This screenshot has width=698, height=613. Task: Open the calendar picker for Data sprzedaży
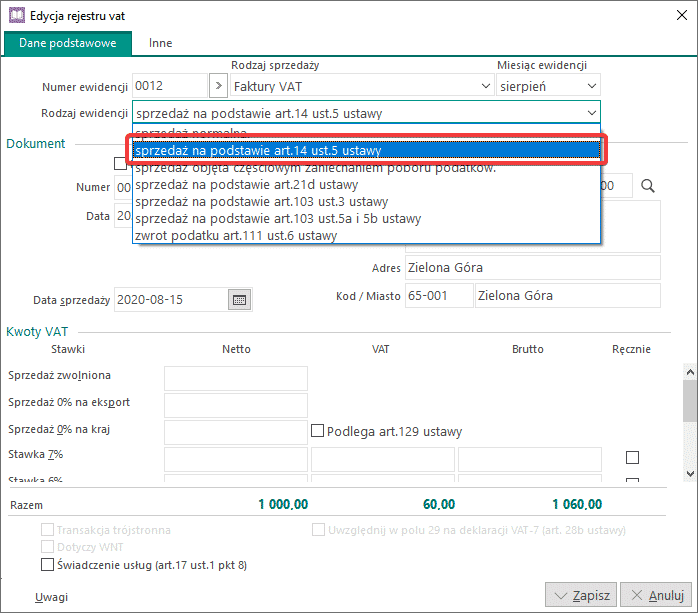[240, 300]
